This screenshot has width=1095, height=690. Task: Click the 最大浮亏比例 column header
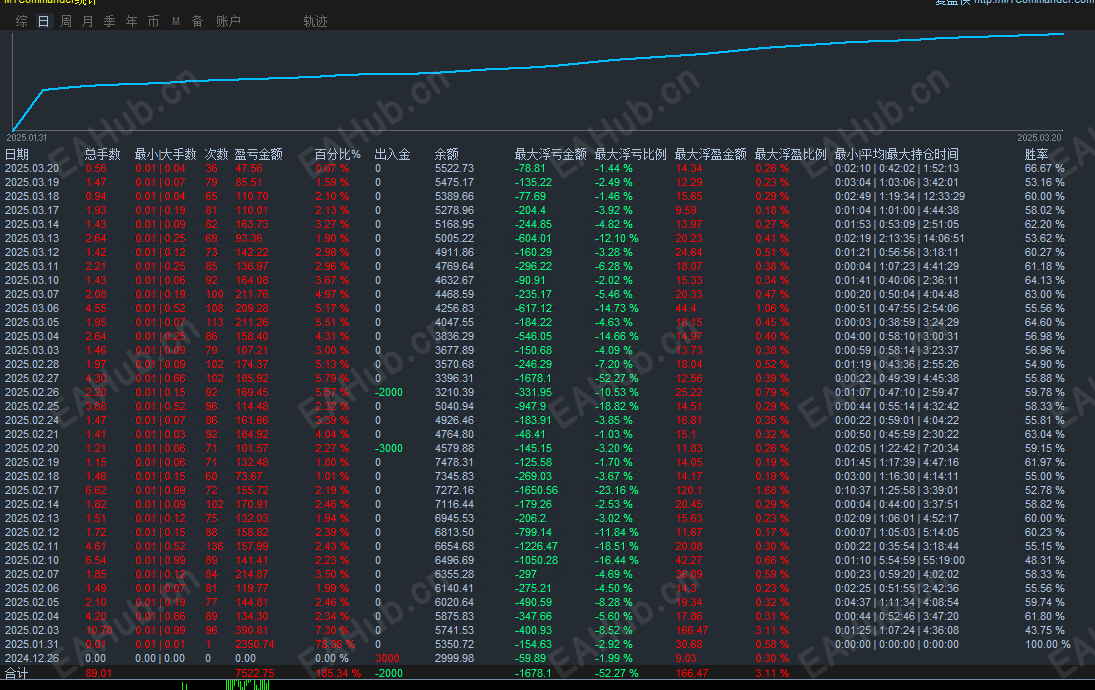631,154
